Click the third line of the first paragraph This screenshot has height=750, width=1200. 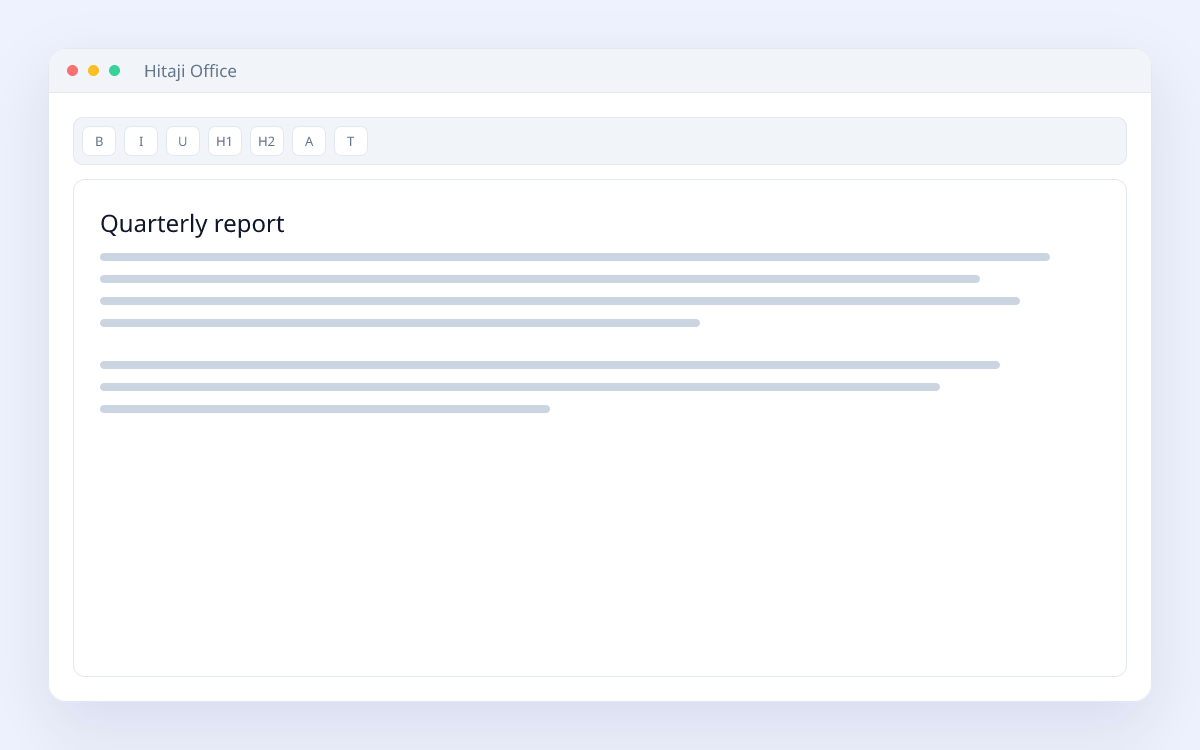560,301
